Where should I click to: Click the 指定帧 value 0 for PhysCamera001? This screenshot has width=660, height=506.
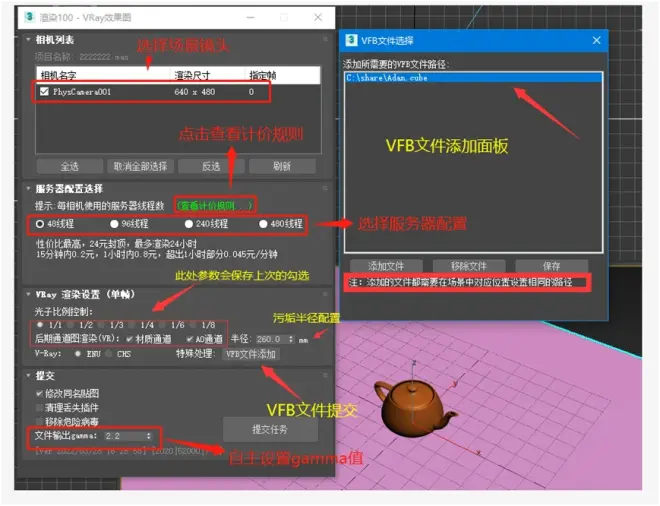point(251,92)
